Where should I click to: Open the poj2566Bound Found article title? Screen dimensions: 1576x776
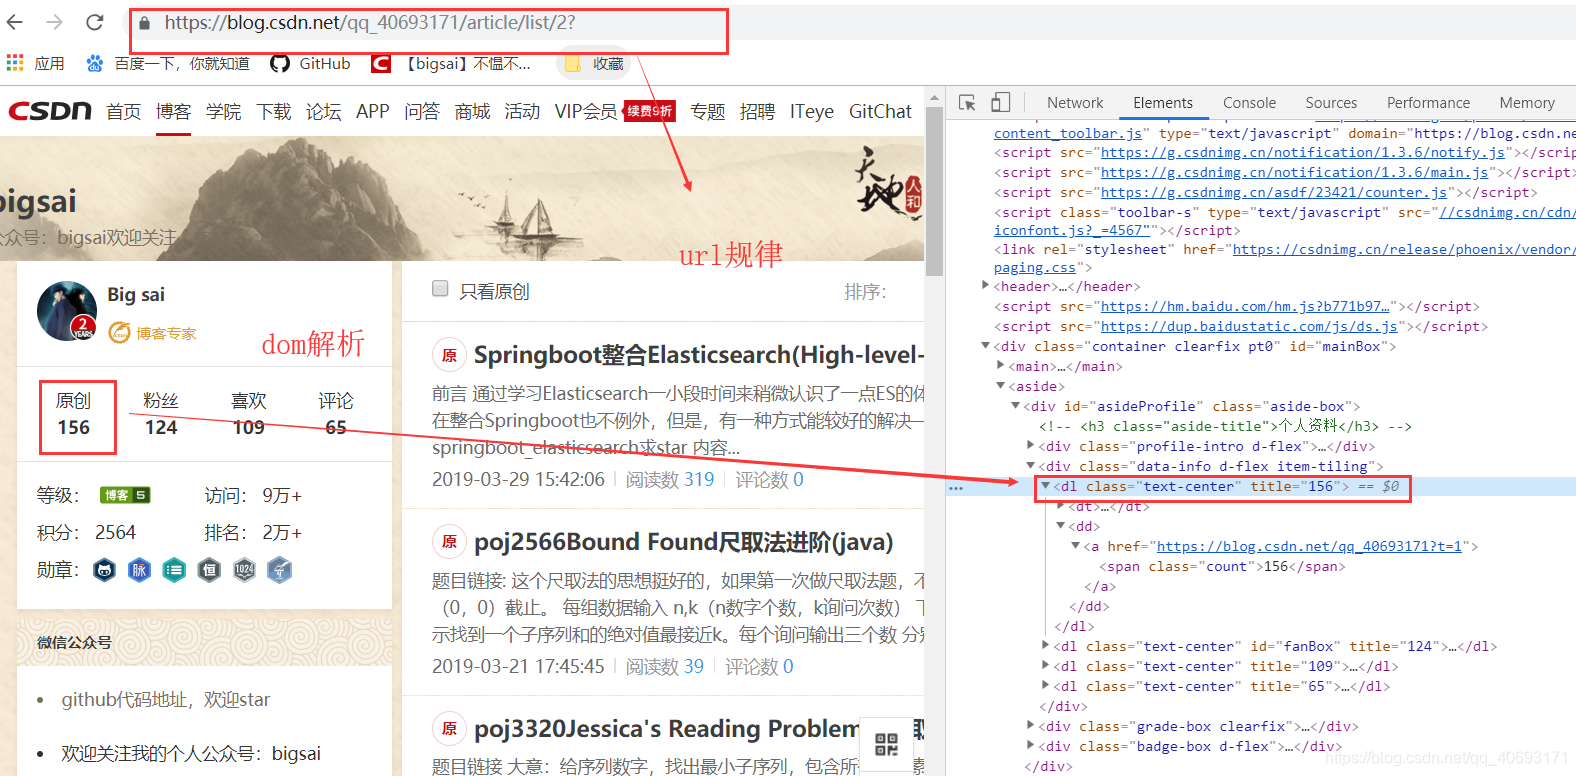click(x=684, y=542)
